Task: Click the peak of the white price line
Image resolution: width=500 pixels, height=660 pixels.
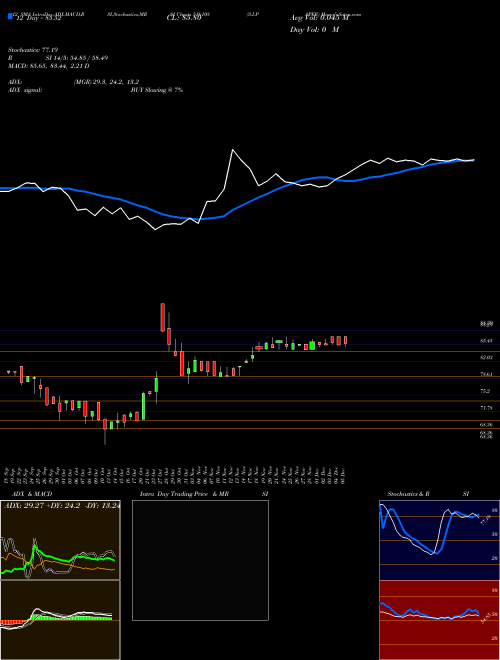Action: pos(232,149)
